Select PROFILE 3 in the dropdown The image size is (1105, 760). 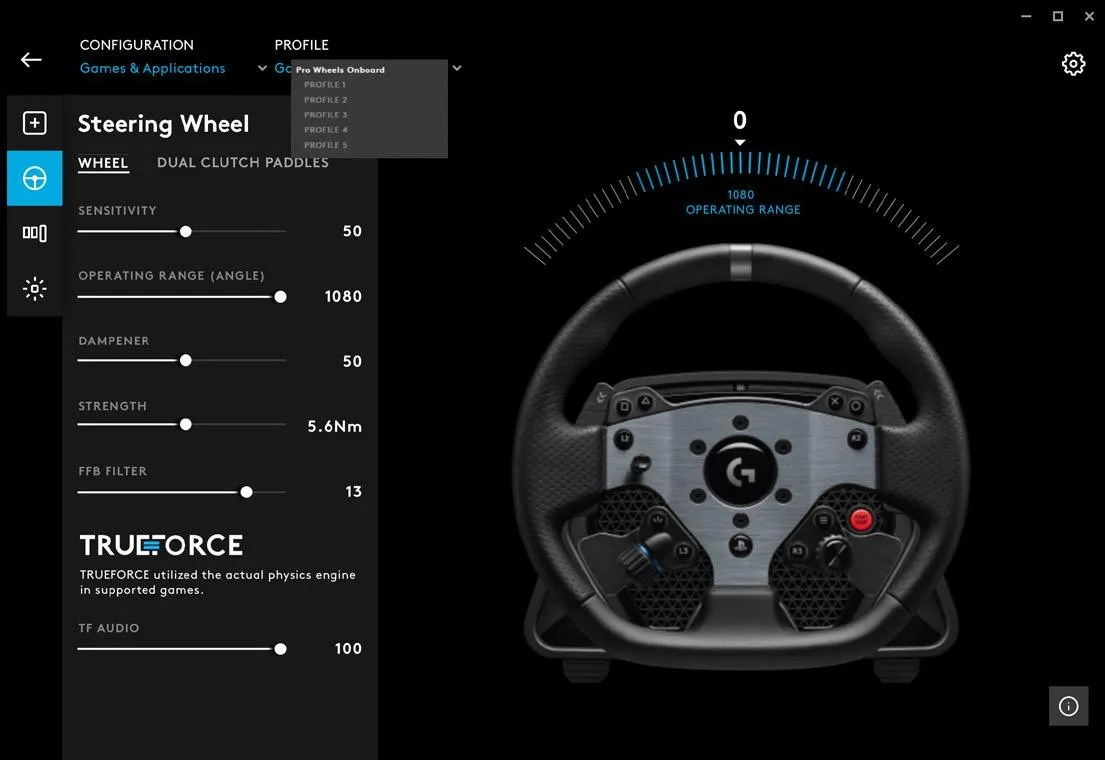326,115
